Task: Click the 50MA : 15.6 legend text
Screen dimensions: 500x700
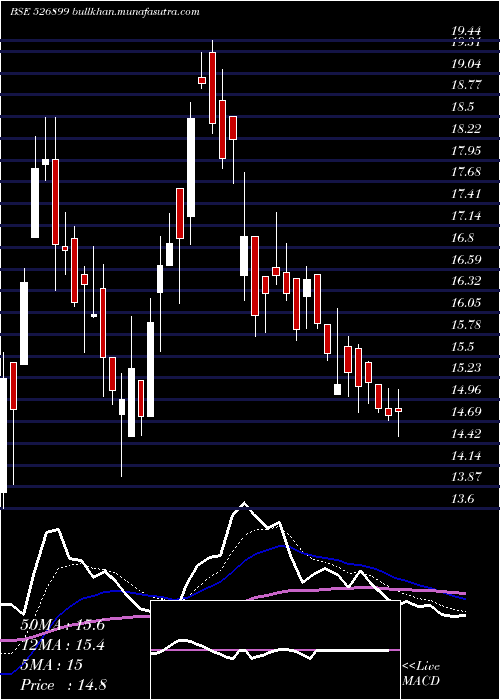Action: [x=62, y=625]
